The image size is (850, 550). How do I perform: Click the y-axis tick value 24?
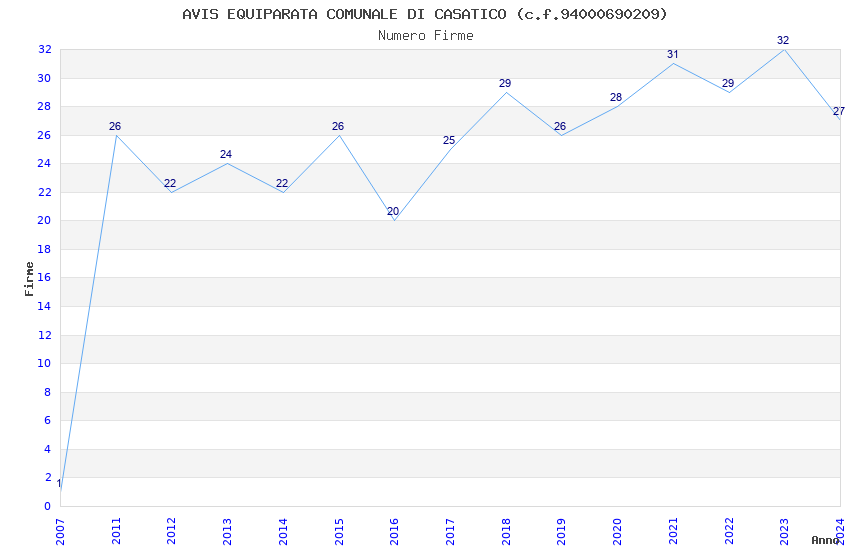pyautogui.click(x=44, y=163)
